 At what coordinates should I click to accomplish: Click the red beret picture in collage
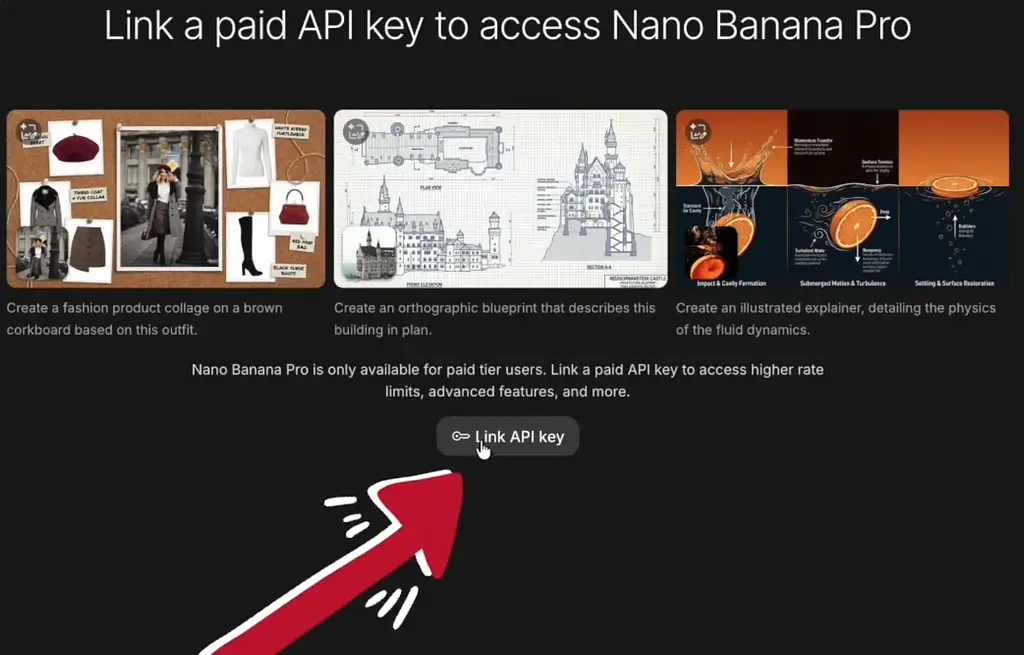tap(76, 149)
